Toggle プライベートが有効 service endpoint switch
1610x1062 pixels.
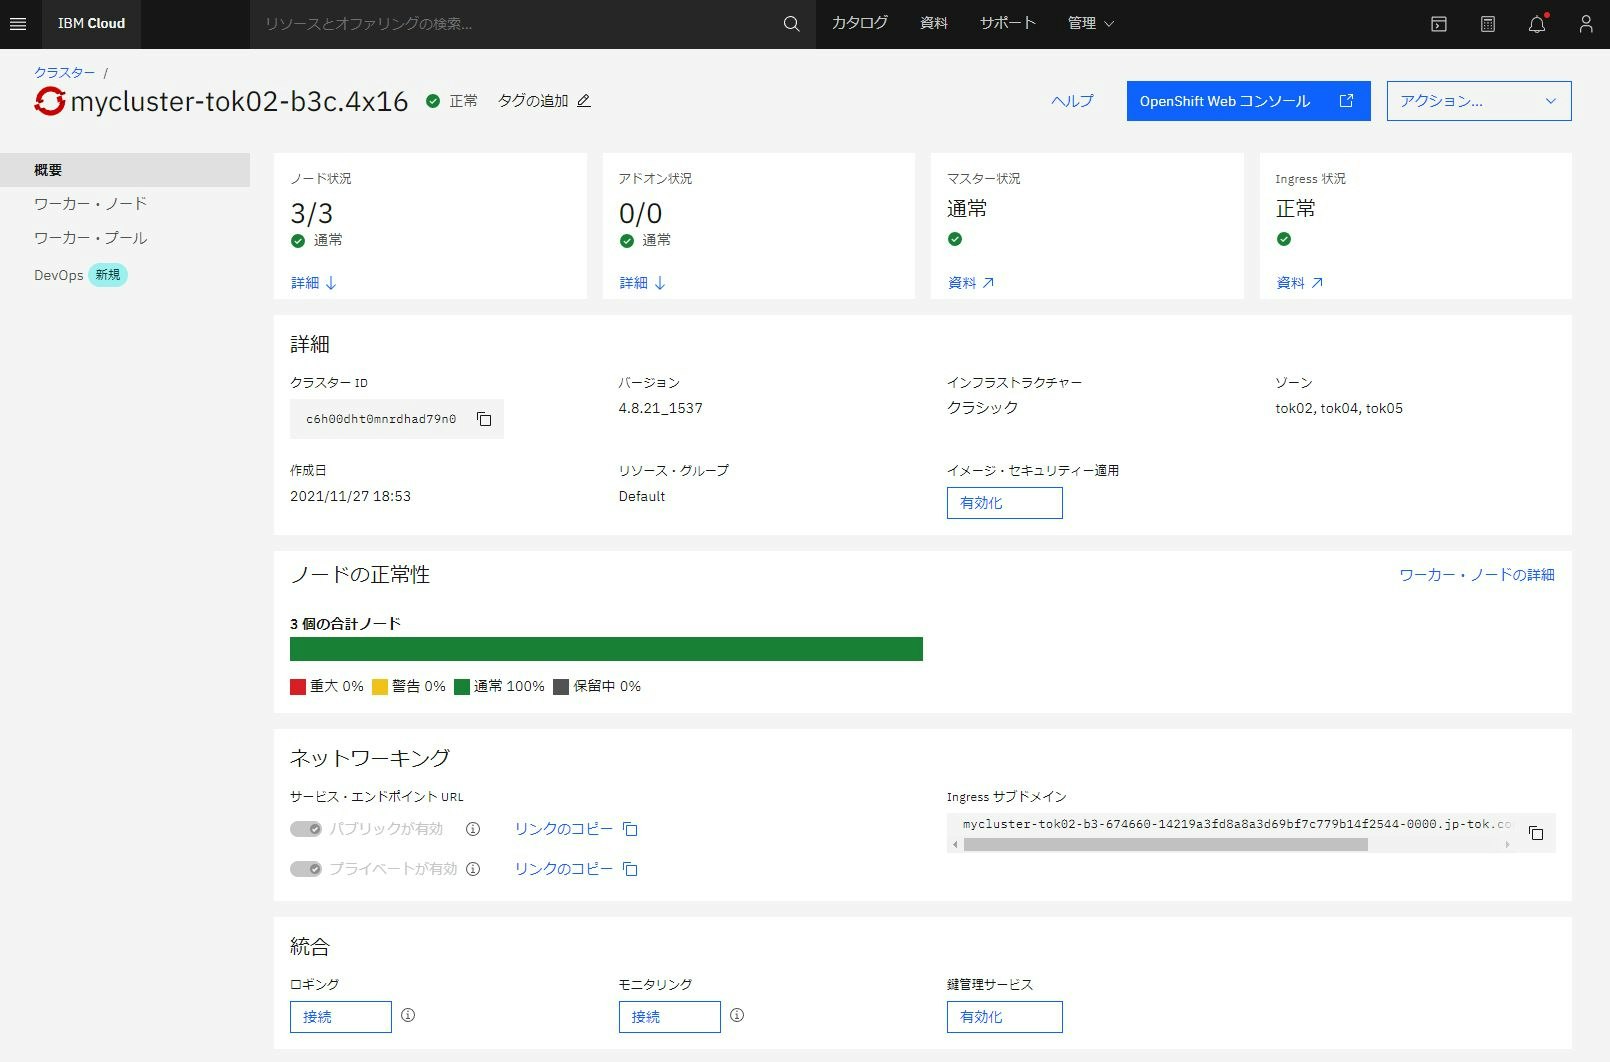(x=306, y=869)
